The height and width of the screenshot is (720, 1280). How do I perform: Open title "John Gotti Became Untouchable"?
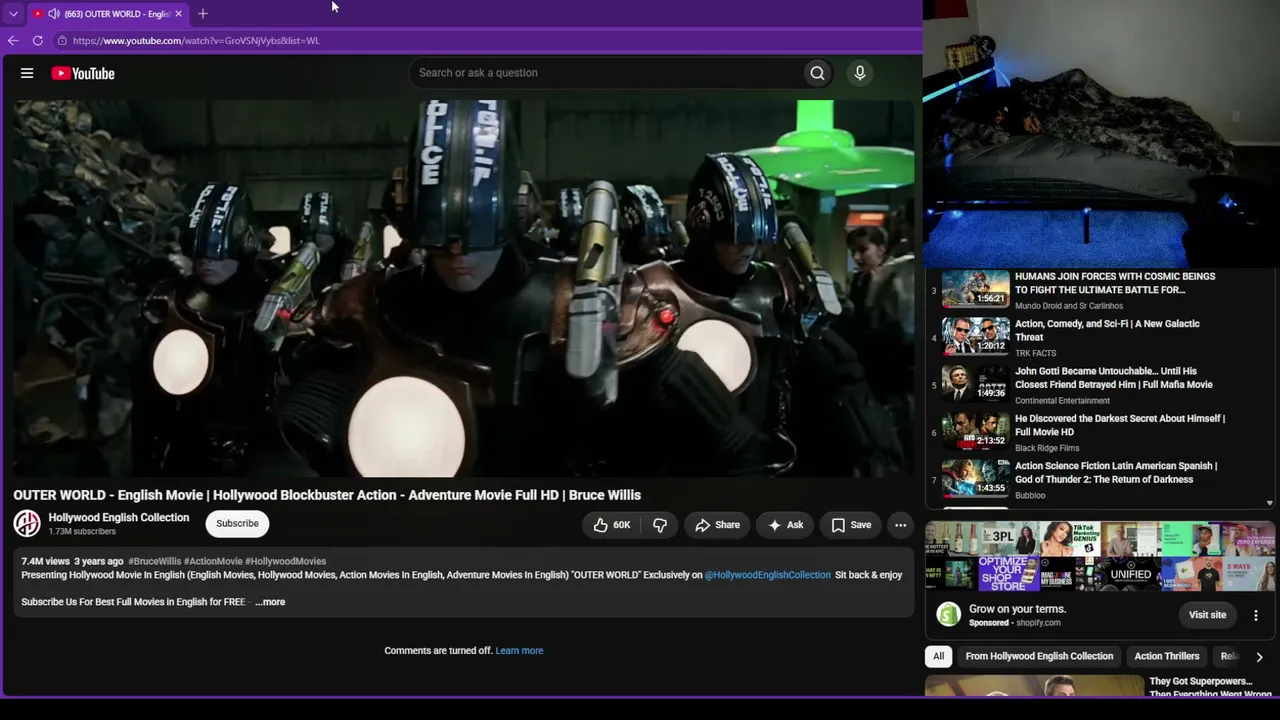1114,378
